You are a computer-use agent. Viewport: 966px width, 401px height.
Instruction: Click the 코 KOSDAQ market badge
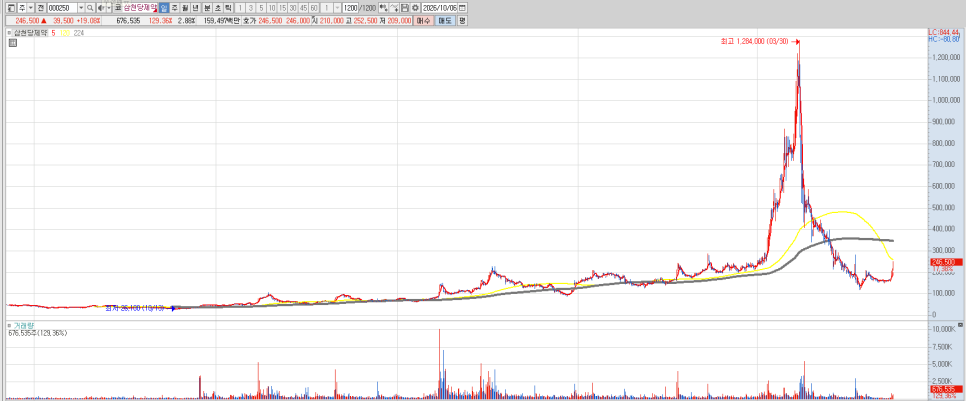(x=117, y=8)
